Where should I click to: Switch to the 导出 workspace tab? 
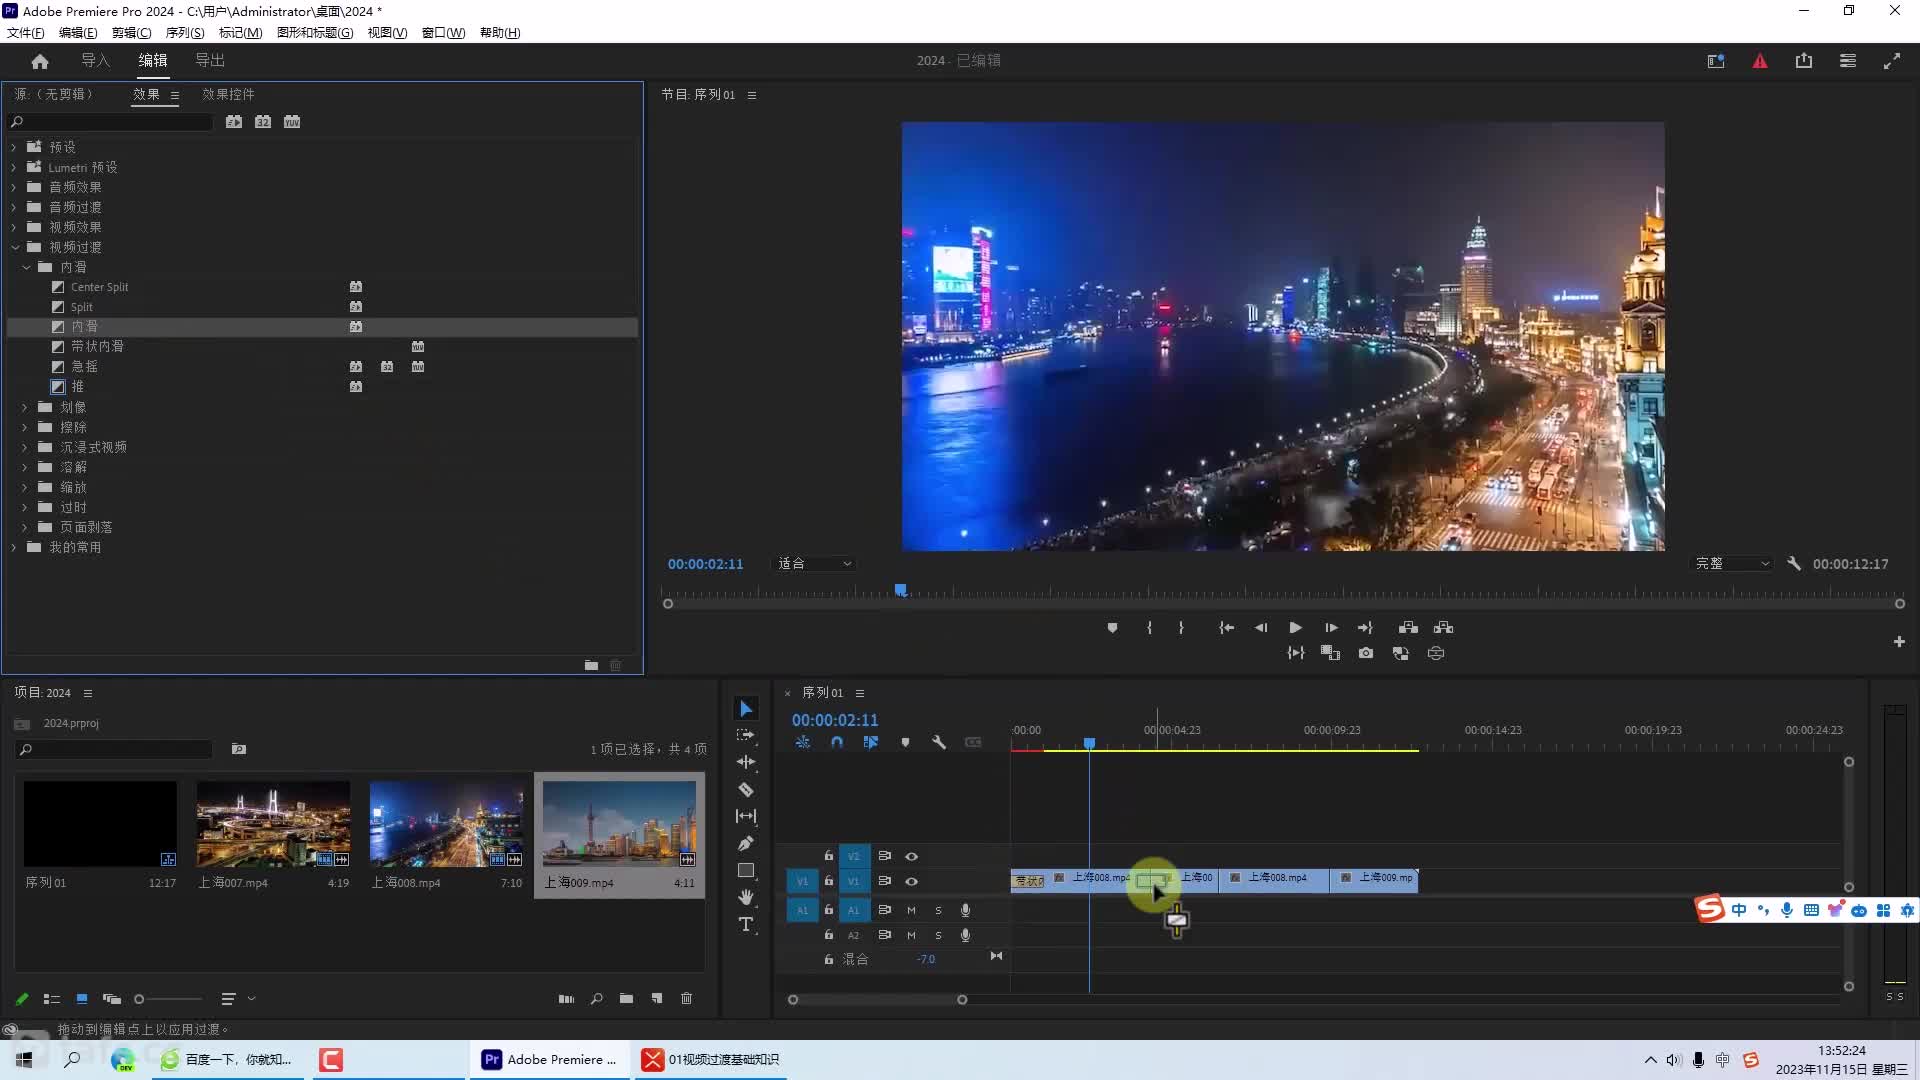[x=210, y=61]
